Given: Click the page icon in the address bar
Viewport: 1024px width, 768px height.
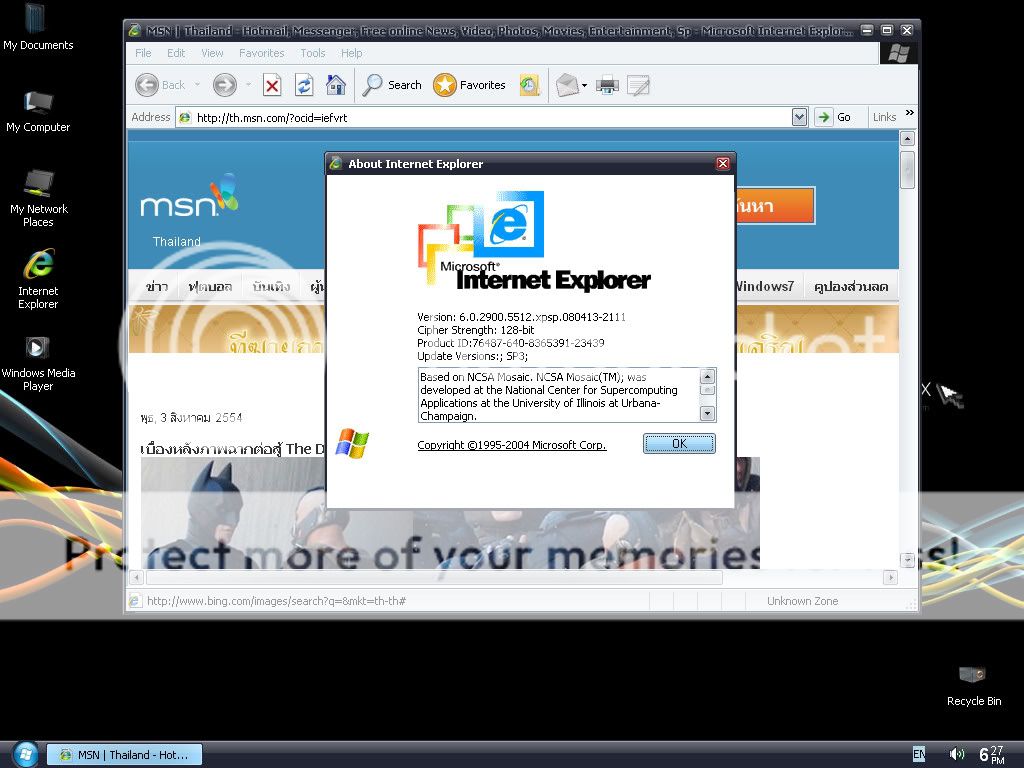Looking at the screenshot, I should (185, 118).
